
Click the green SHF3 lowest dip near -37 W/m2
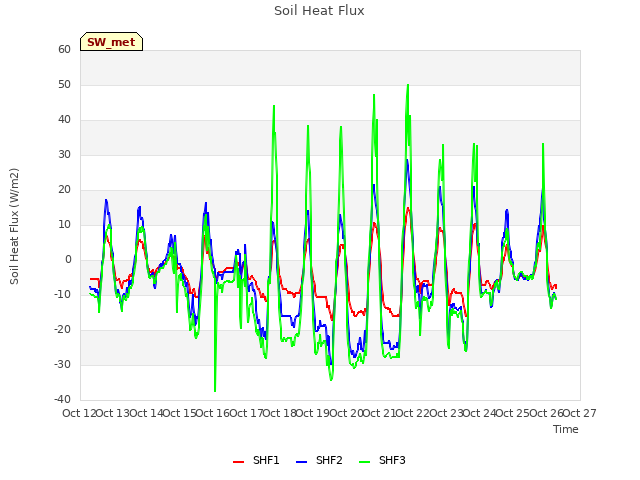coord(215,391)
